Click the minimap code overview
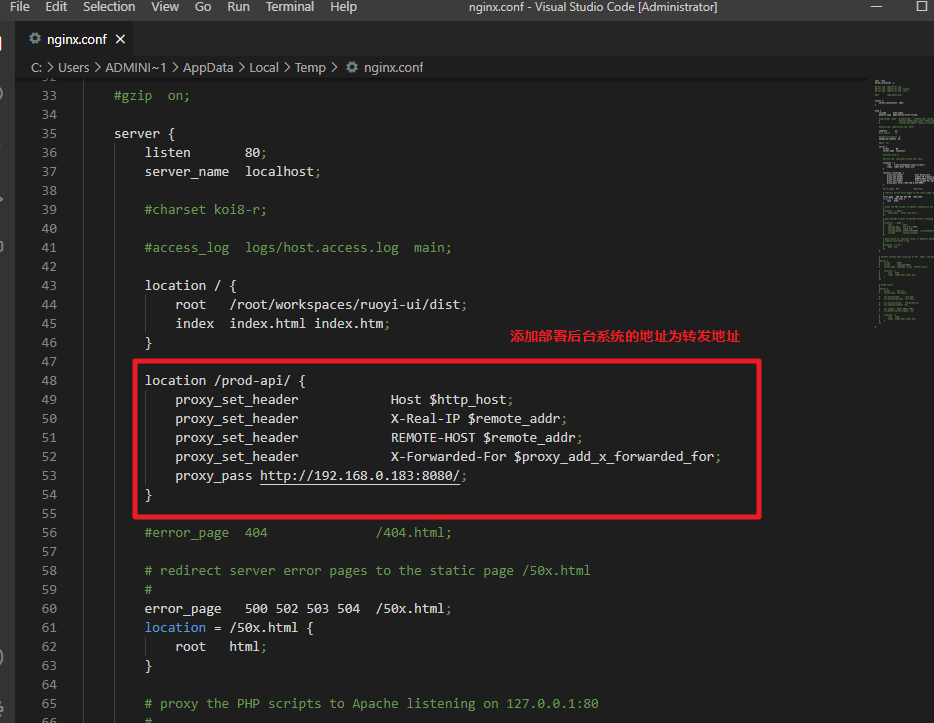The width and height of the screenshot is (934, 723). (903, 202)
